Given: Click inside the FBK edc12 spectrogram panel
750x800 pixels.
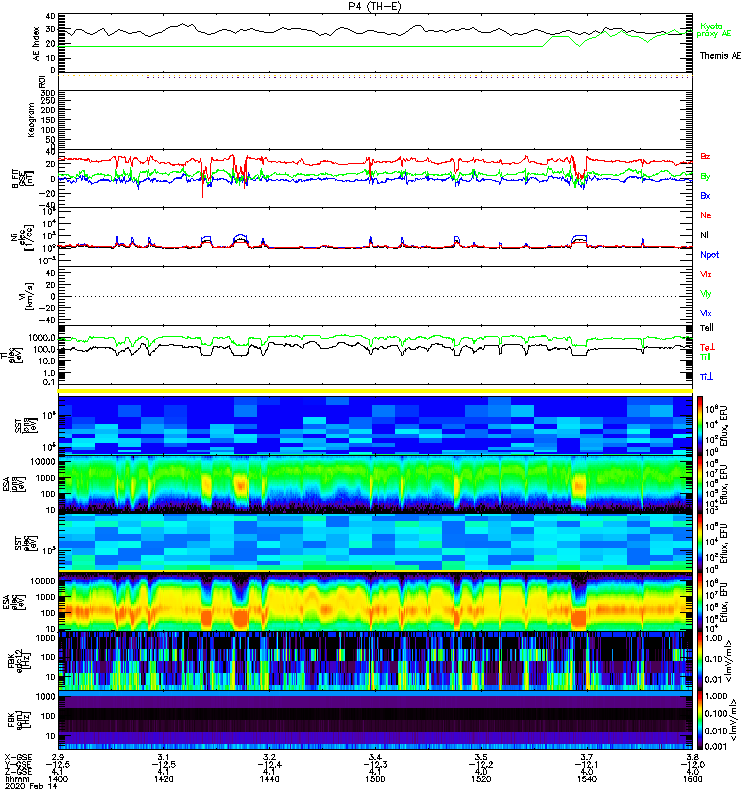Looking at the screenshot, I should (375, 661).
